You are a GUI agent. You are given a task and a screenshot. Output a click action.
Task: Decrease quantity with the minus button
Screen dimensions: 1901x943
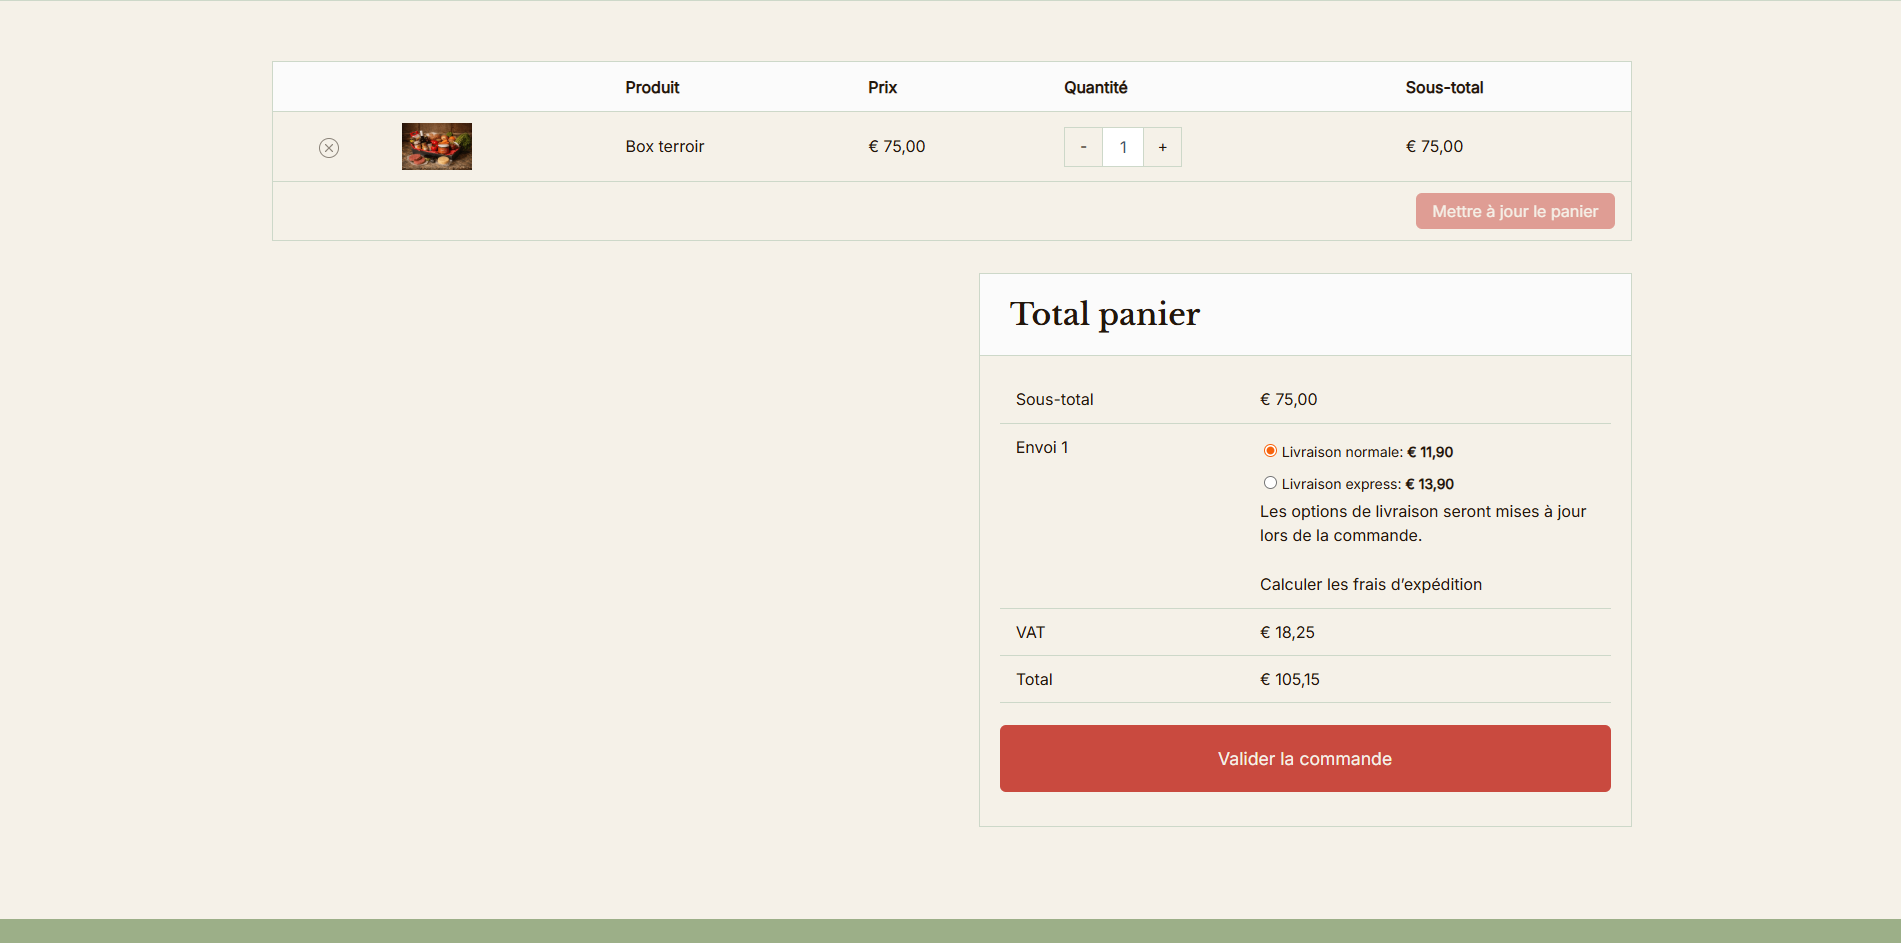[1083, 147]
